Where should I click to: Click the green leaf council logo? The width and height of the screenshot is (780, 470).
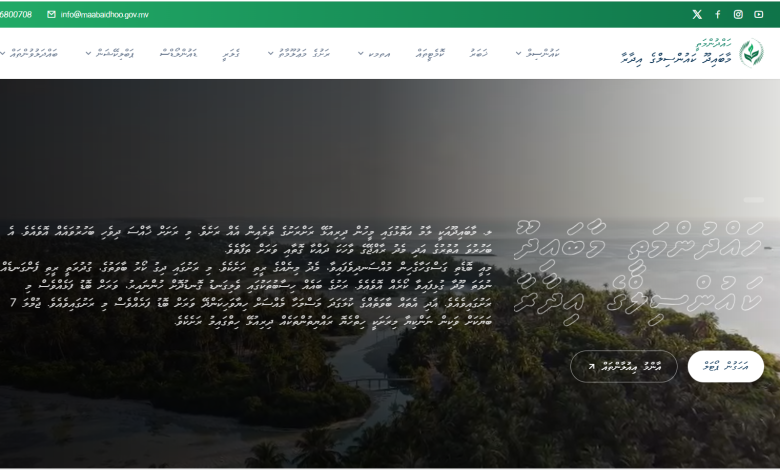click(751, 53)
